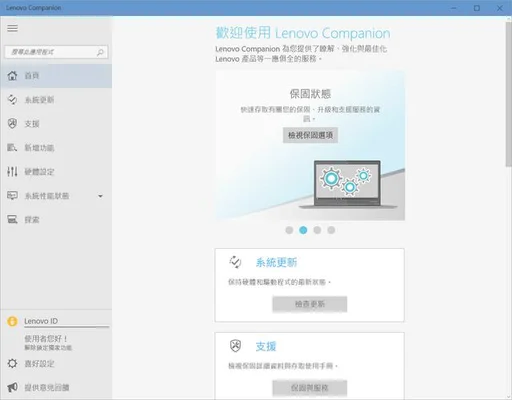
Task: Click the feedback megaphone icon
Action: 12,387
